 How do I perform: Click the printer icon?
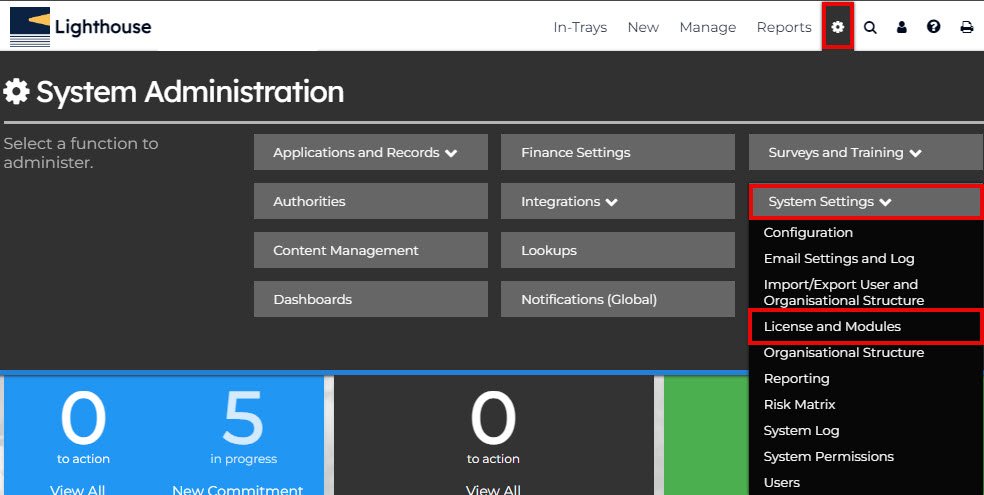(x=966, y=27)
